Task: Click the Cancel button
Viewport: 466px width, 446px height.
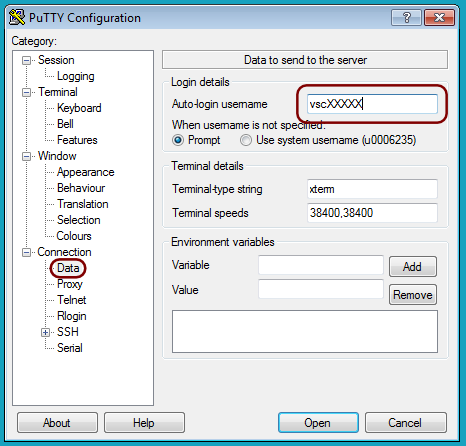Action: coord(406,423)
